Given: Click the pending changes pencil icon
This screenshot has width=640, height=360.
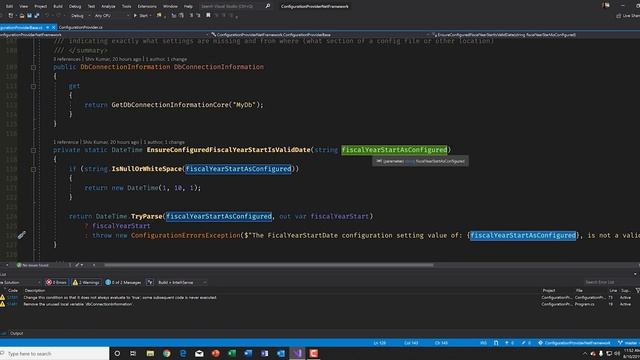Looking at the screenshot, I should 525,343.
